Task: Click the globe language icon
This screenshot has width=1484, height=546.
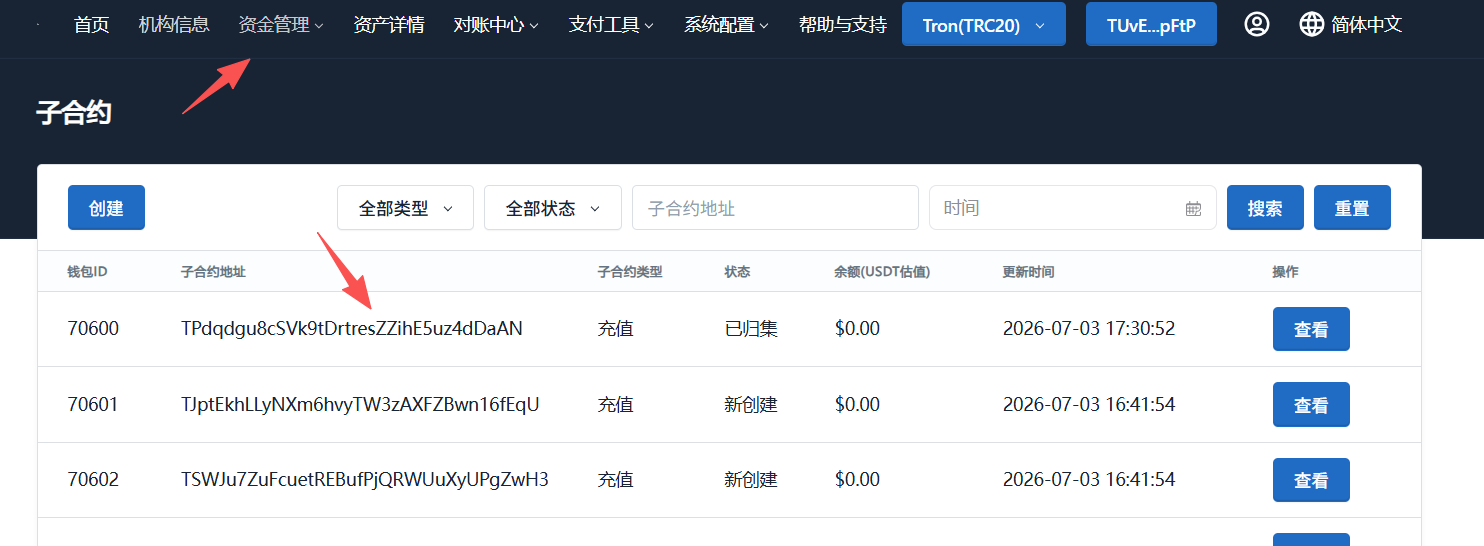Action: pyautogui.click(x=1312, y=24)
